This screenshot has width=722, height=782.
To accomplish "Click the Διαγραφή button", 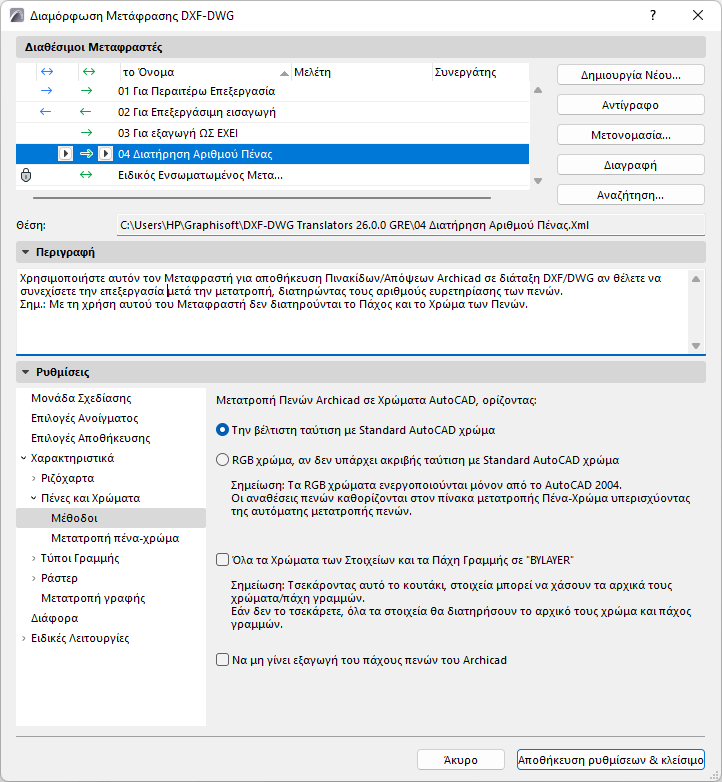I will tap(631, 165).
